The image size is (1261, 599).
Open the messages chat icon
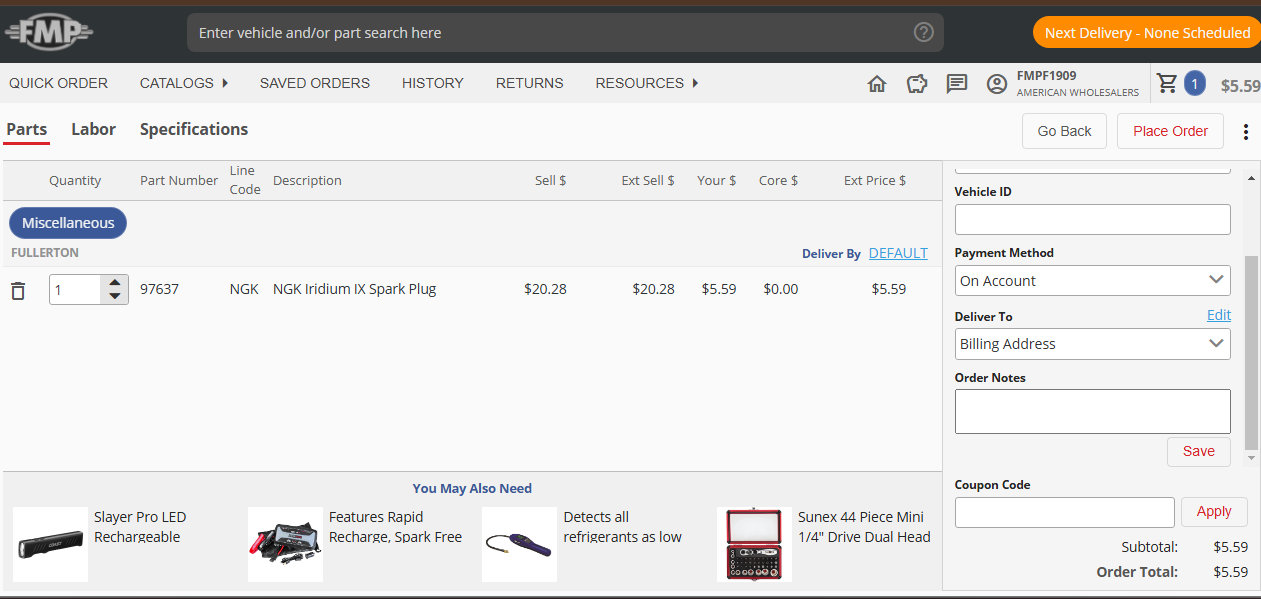click(x=957, y=84)
